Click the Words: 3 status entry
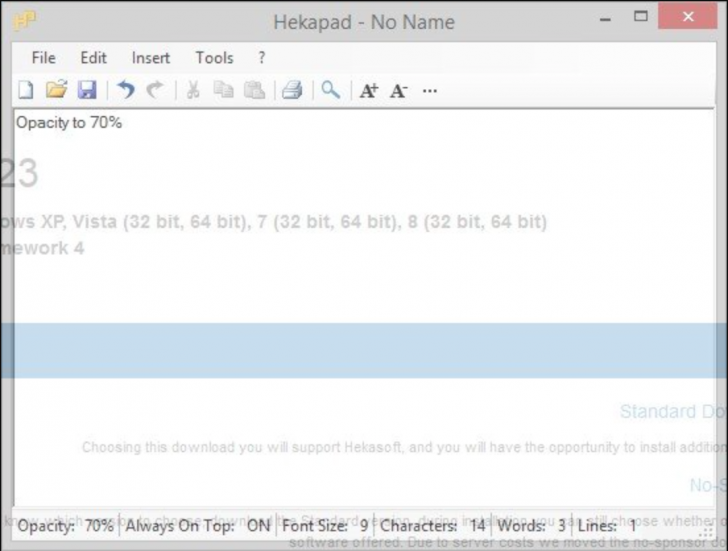The image size is (728, 551). (x=532, y=526)
